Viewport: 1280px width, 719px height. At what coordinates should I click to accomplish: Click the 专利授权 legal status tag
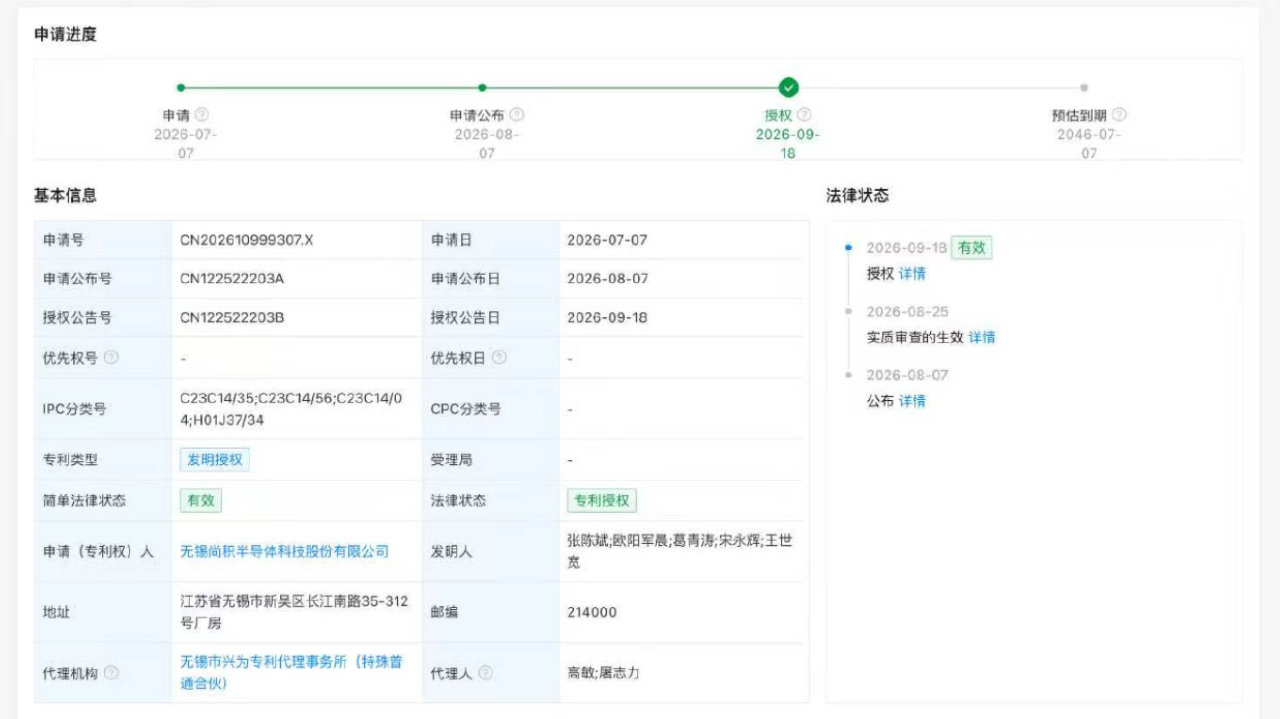click(x=602, y=501)
